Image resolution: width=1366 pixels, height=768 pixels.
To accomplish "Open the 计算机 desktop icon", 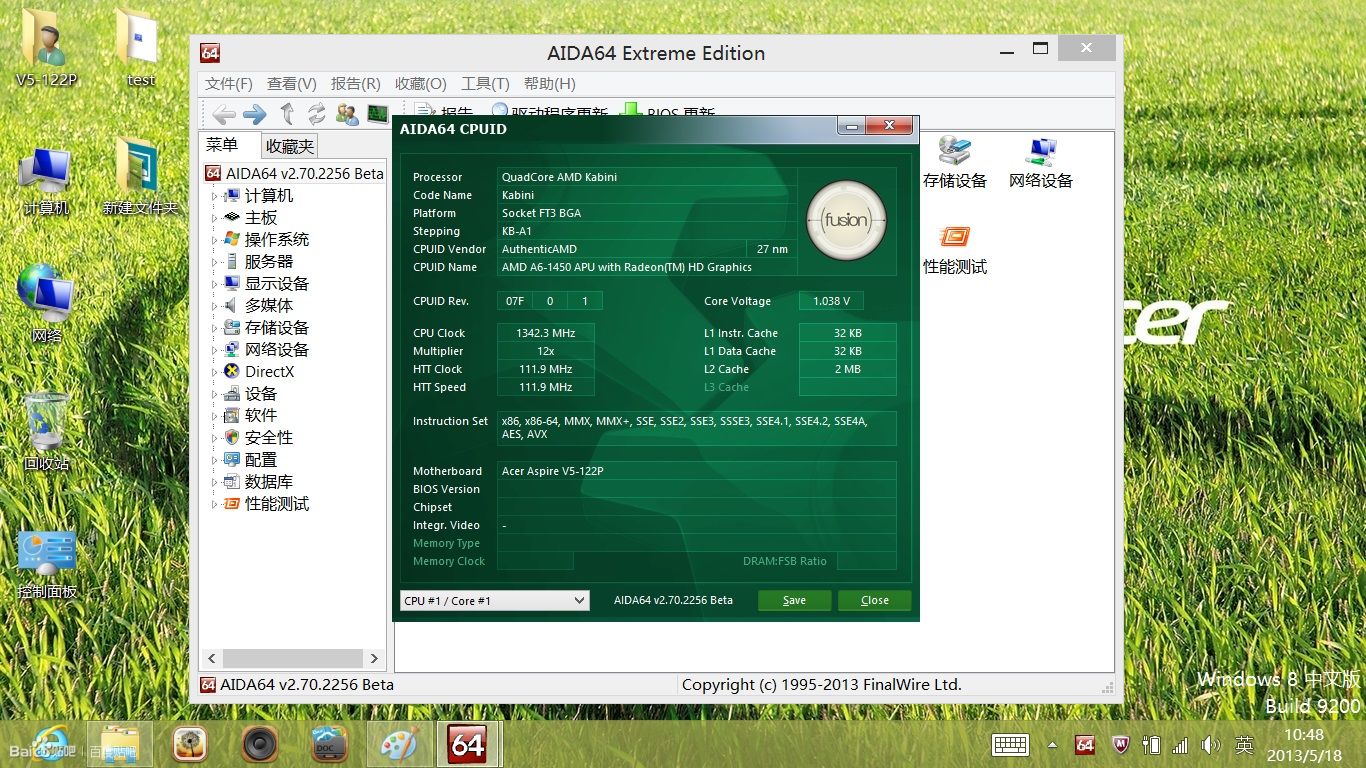I will (x=46, y=181).
